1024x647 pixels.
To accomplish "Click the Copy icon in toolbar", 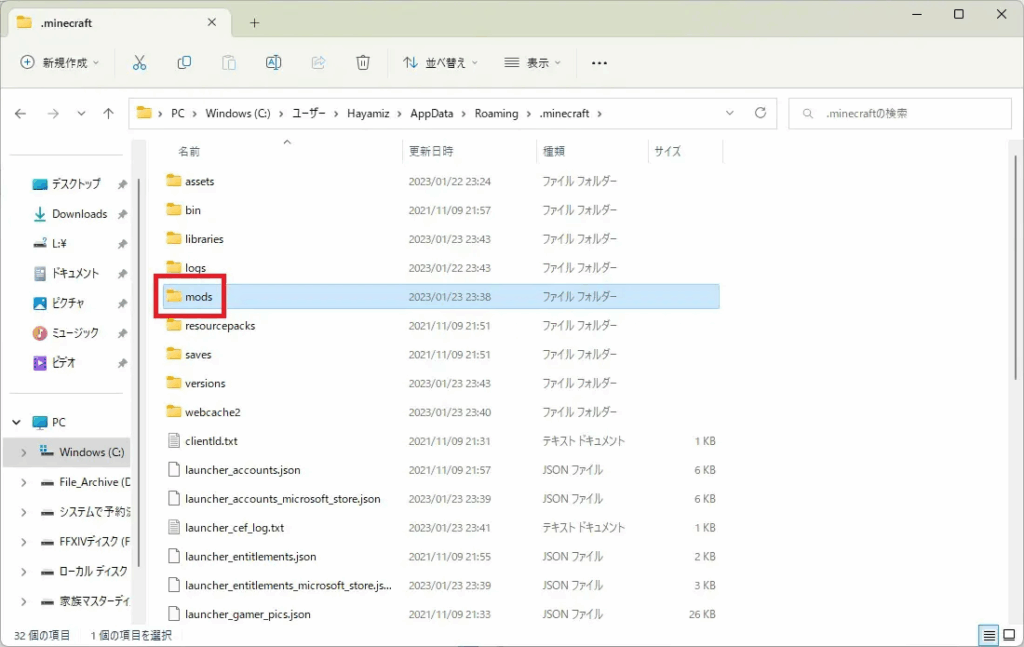I will click(184, 62).
